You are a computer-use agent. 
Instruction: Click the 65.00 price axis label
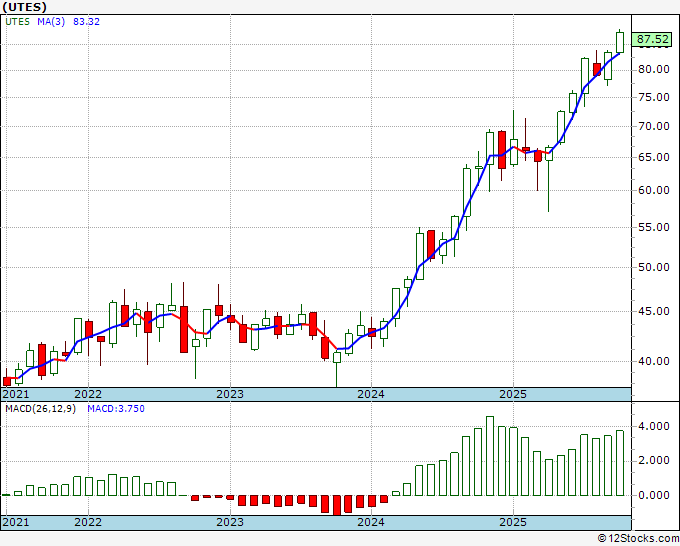pyautogui.click(x=654, y=157)
